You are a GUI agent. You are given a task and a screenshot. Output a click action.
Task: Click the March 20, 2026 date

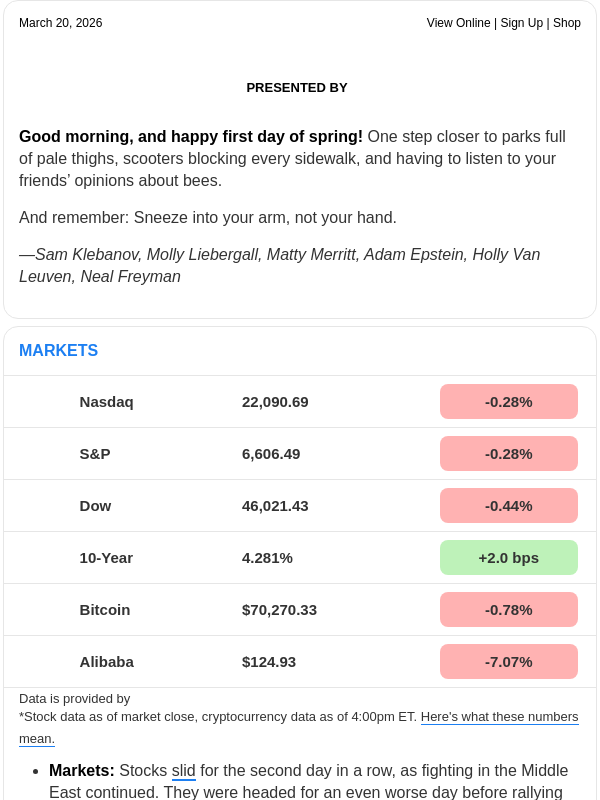(x=60, y=23)
